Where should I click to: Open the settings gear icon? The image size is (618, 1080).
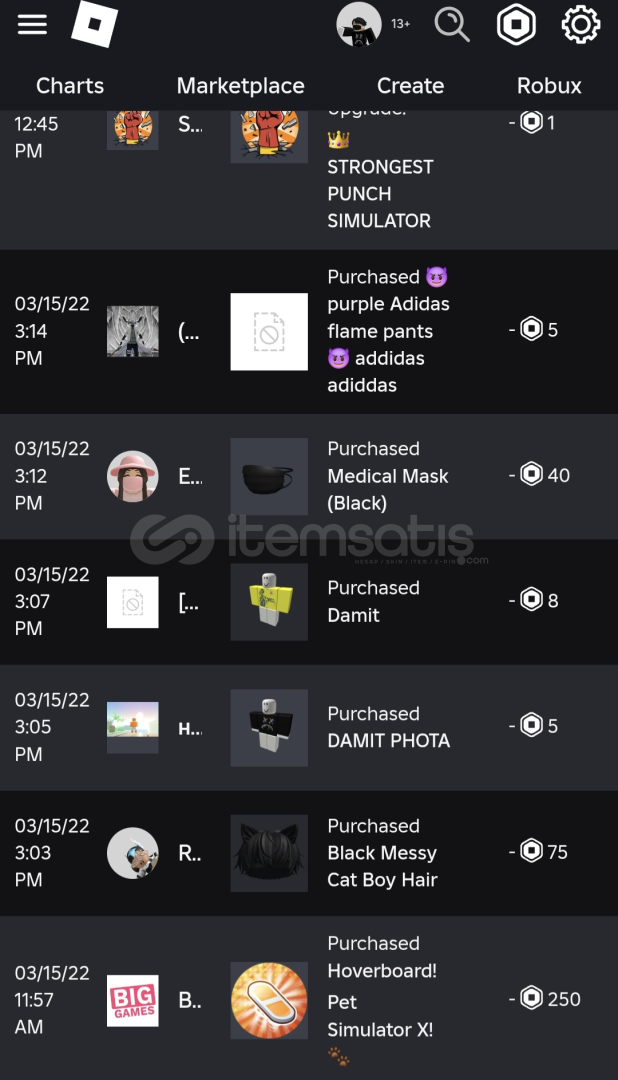click(x=581, y=25)
